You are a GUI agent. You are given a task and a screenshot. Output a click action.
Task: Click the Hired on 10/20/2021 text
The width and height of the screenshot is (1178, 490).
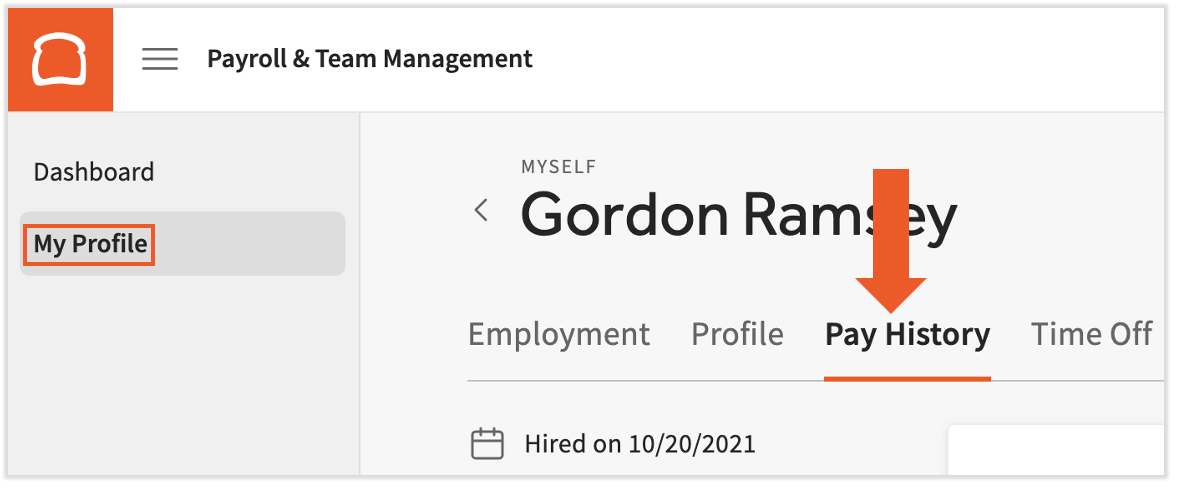tap(640, 443)
